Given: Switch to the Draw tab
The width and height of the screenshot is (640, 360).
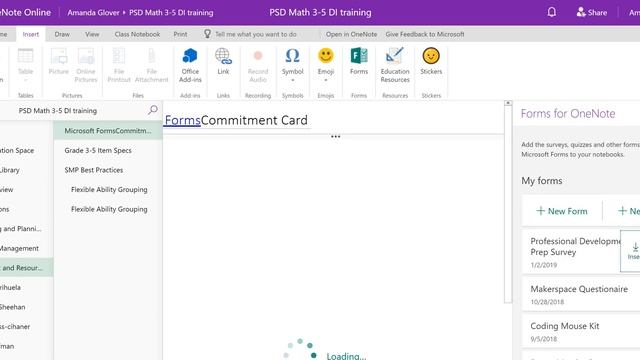Looking at the screenshot, I should (x=62, y=34).
